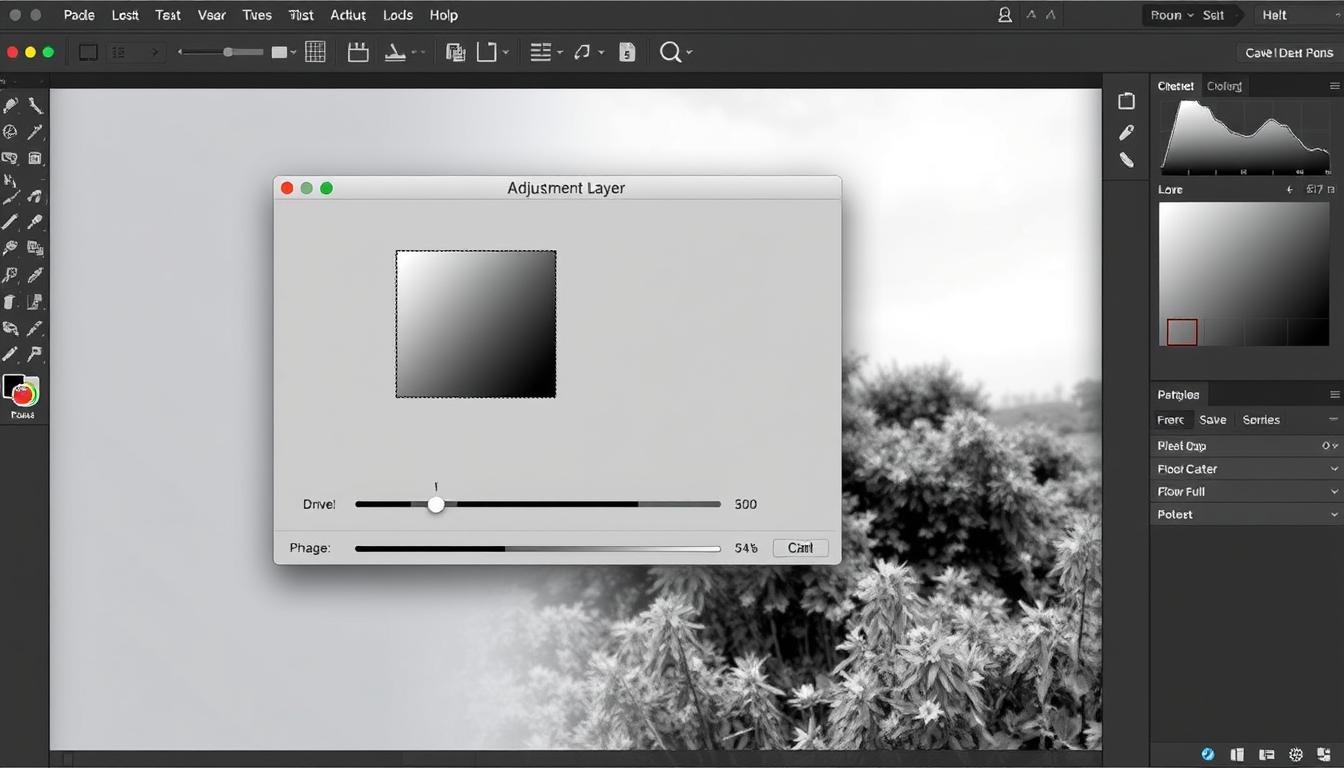1344x768 pixels.
Task: Open the Roun dropdown at top right
Action: pyautogui.click(x=1170, y=15)
